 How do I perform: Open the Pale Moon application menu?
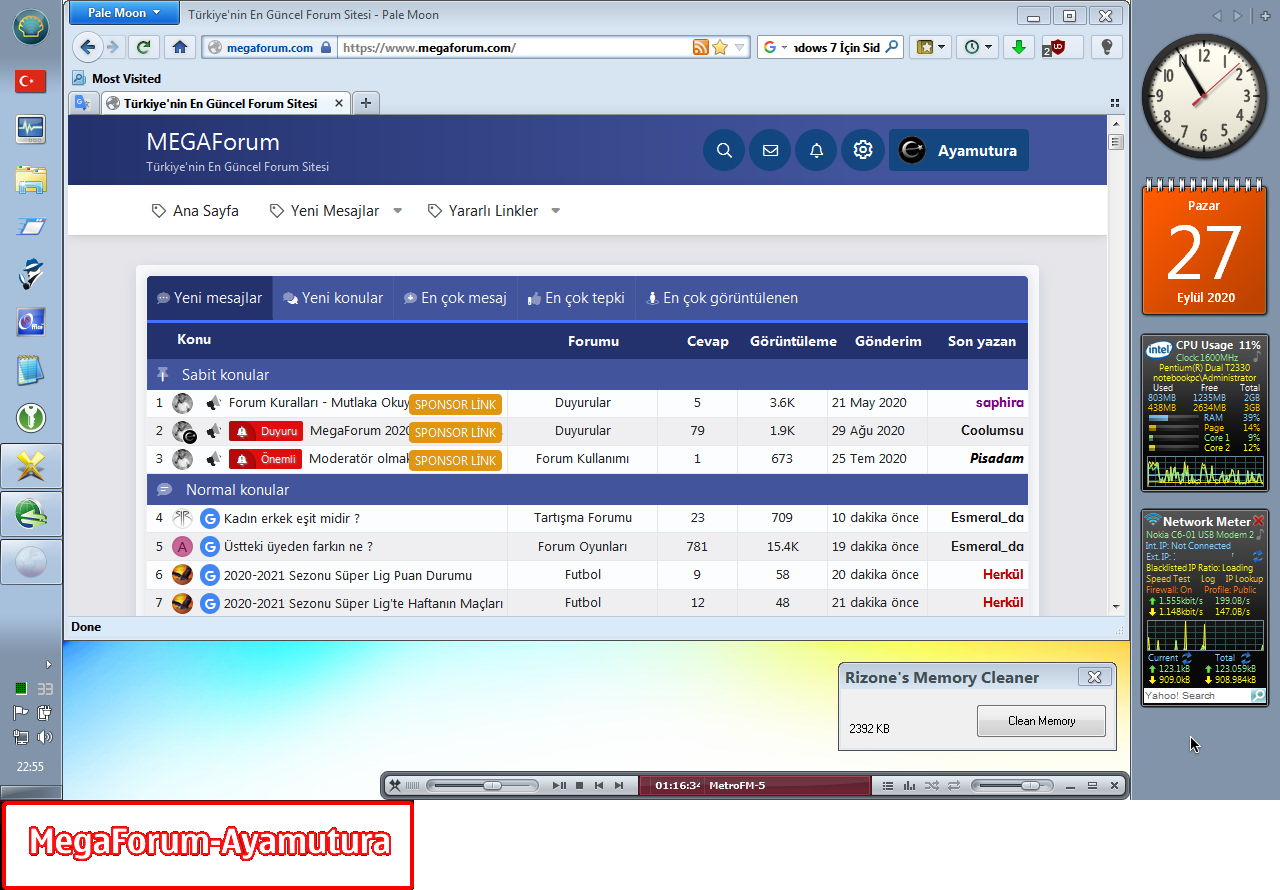125,13
